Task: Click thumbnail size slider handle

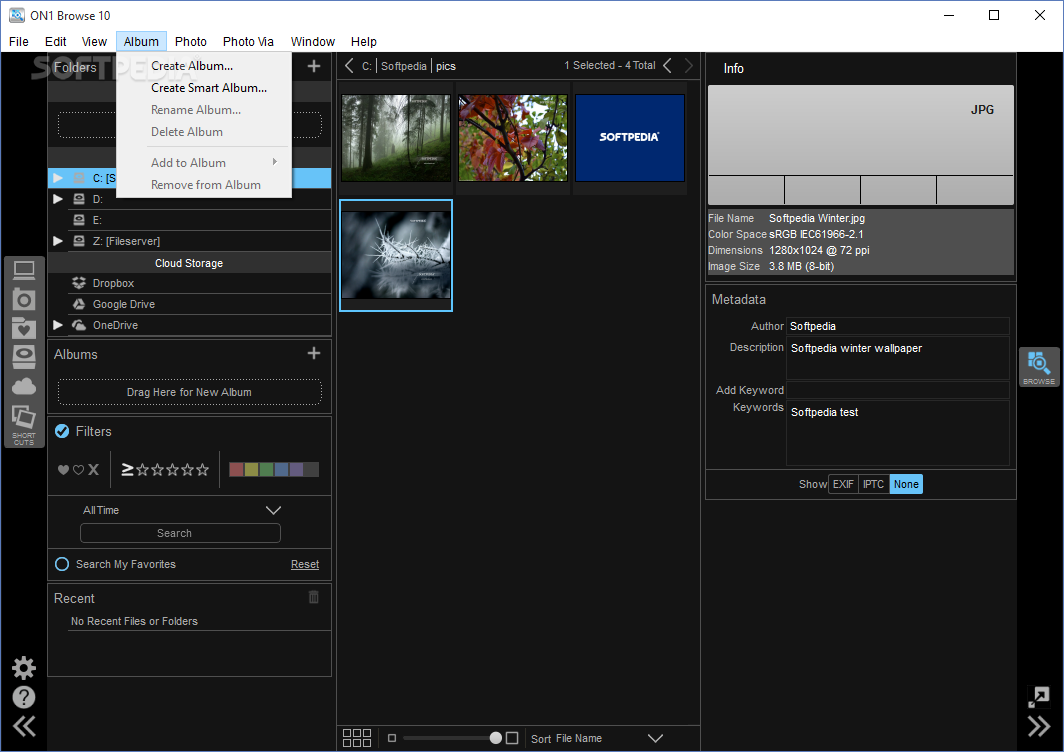Action: [496, 738]
